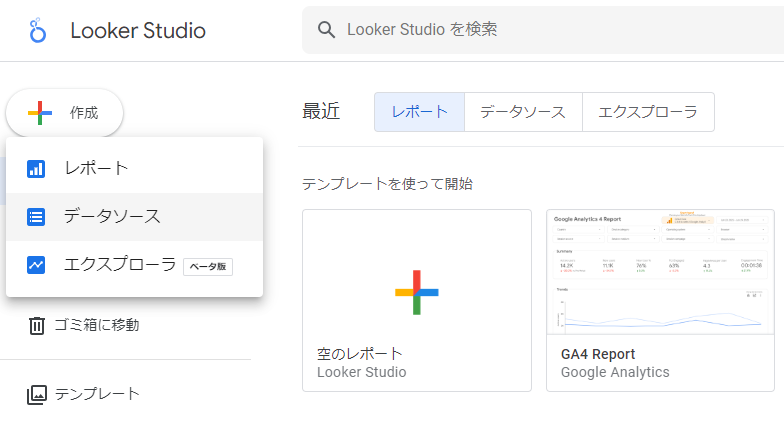The image size is (784, 421).
Task: Click the blue bar chart レポート icon
Action: 36,169
